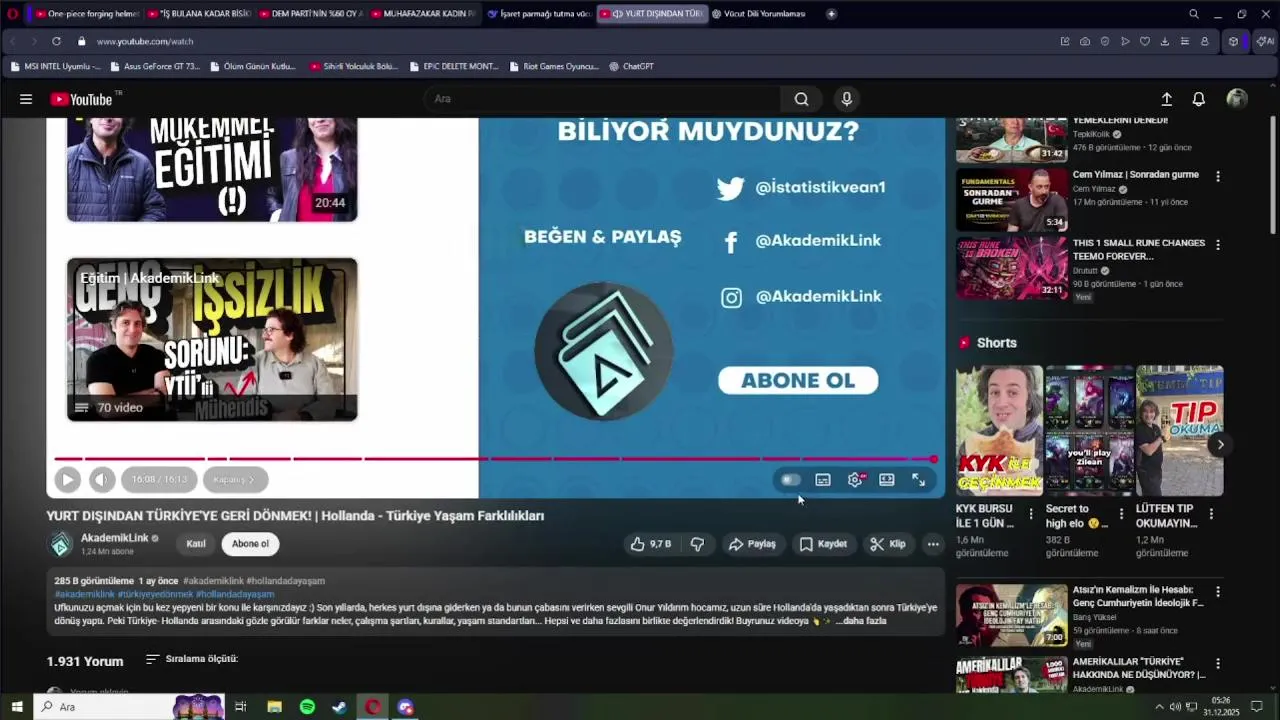
Task: Open the player settings gear
Action: (855, 480)
